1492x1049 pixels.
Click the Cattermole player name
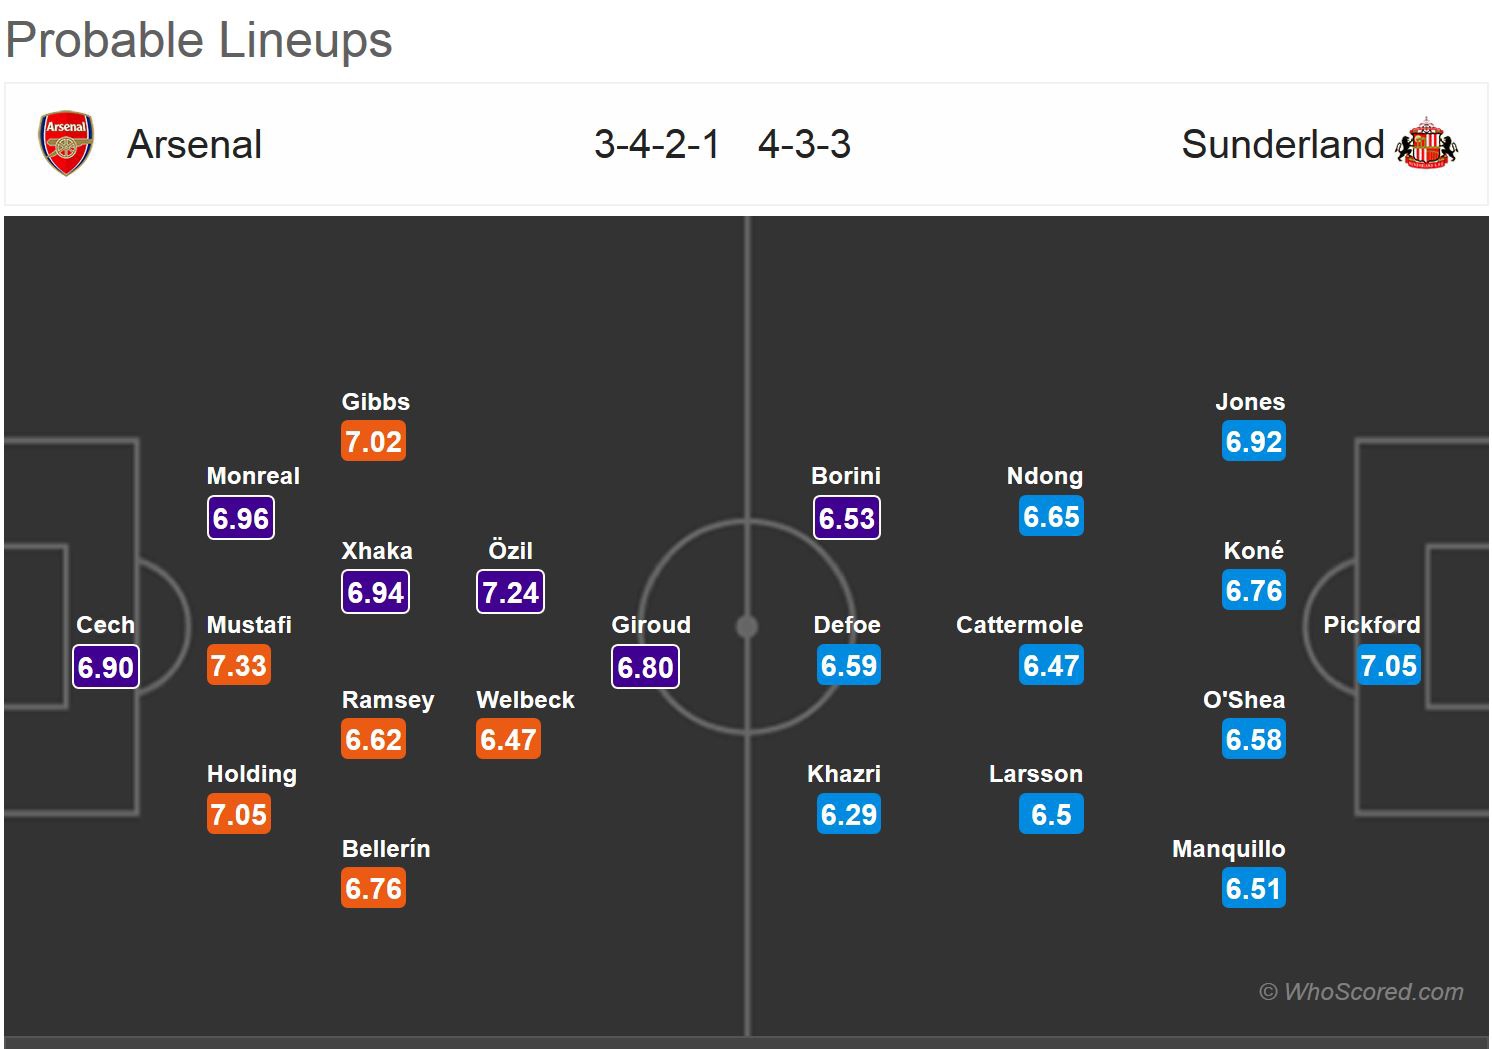click(1019, 625)
